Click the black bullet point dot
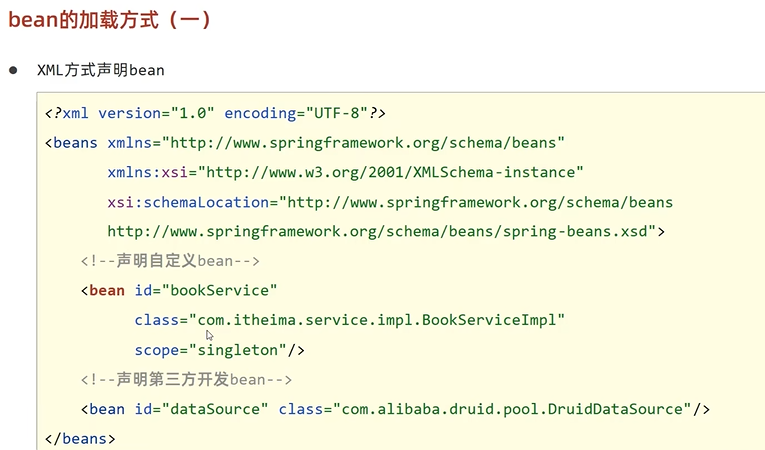765x450 pixels. [14, 71]
